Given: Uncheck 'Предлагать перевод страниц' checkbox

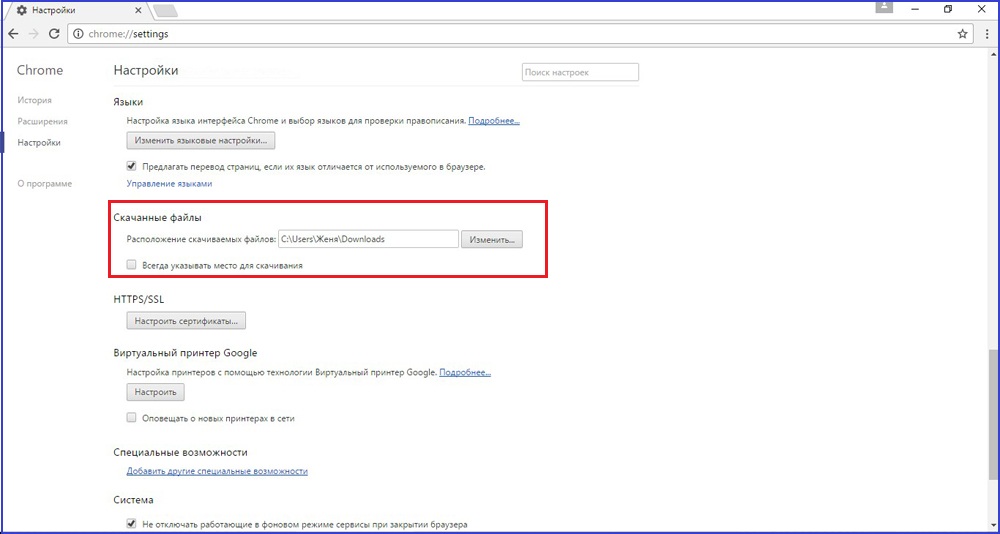Looking at the screenshot, I should (132, 166).
